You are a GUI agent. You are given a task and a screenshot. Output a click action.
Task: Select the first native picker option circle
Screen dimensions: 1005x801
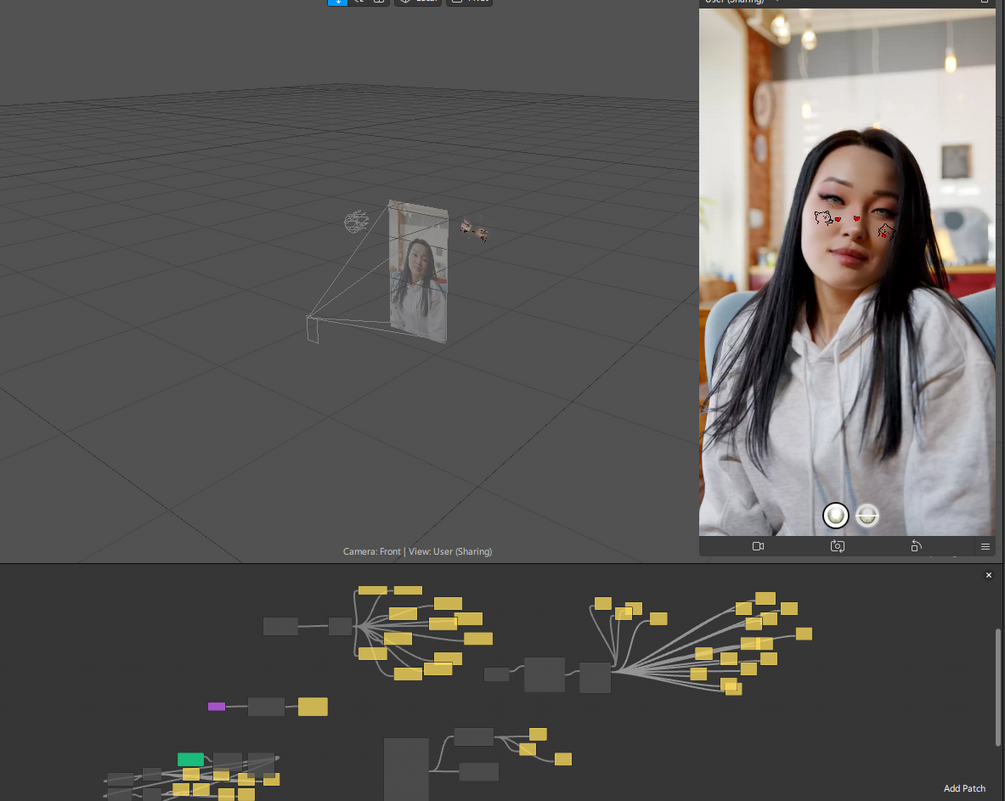tap(835, 516)
